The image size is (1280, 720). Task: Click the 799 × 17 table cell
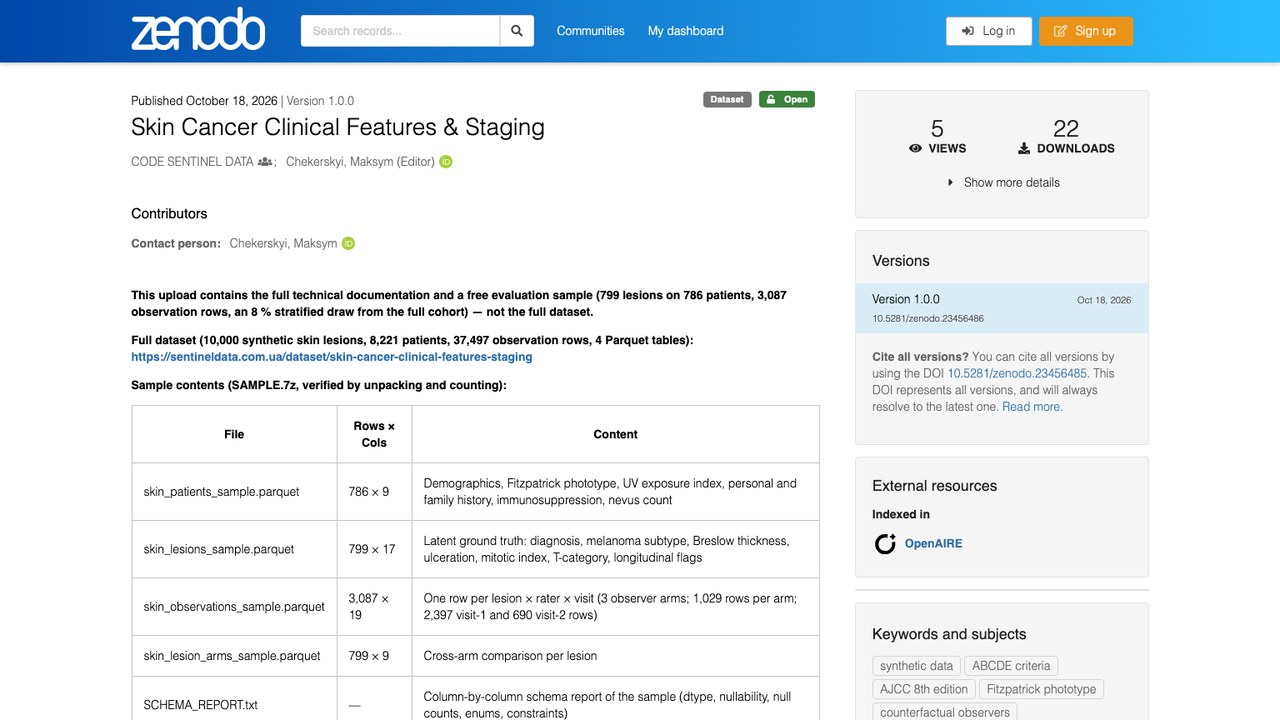[x=375, y=549]
